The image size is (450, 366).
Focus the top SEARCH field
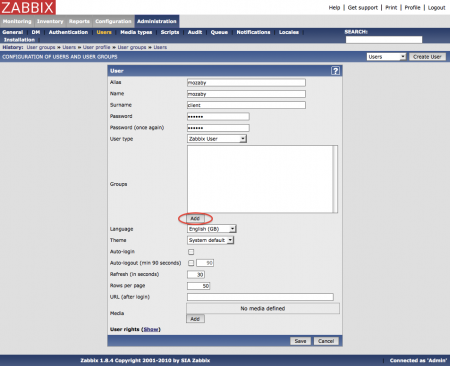(x=384, y=40)
